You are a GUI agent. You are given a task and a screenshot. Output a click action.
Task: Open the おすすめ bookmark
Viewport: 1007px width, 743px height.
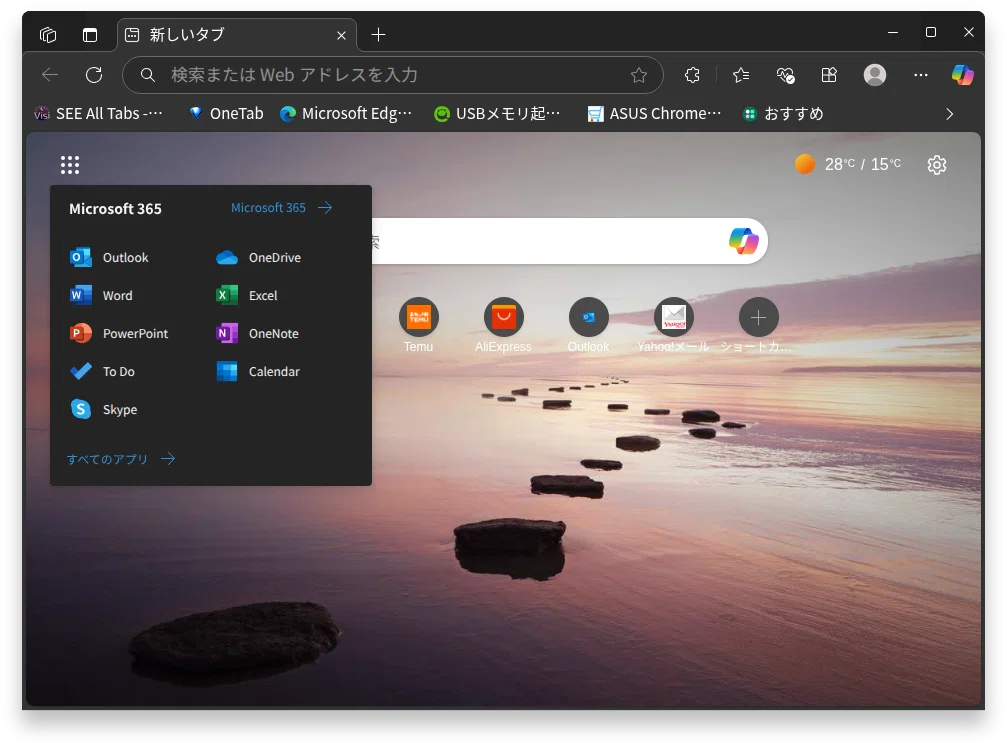[783, 114]
